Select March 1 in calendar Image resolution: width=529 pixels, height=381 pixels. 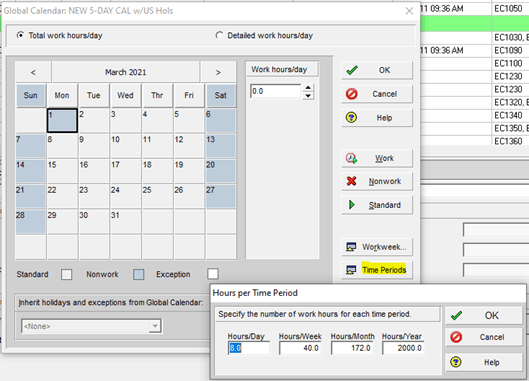coord(62,120)
